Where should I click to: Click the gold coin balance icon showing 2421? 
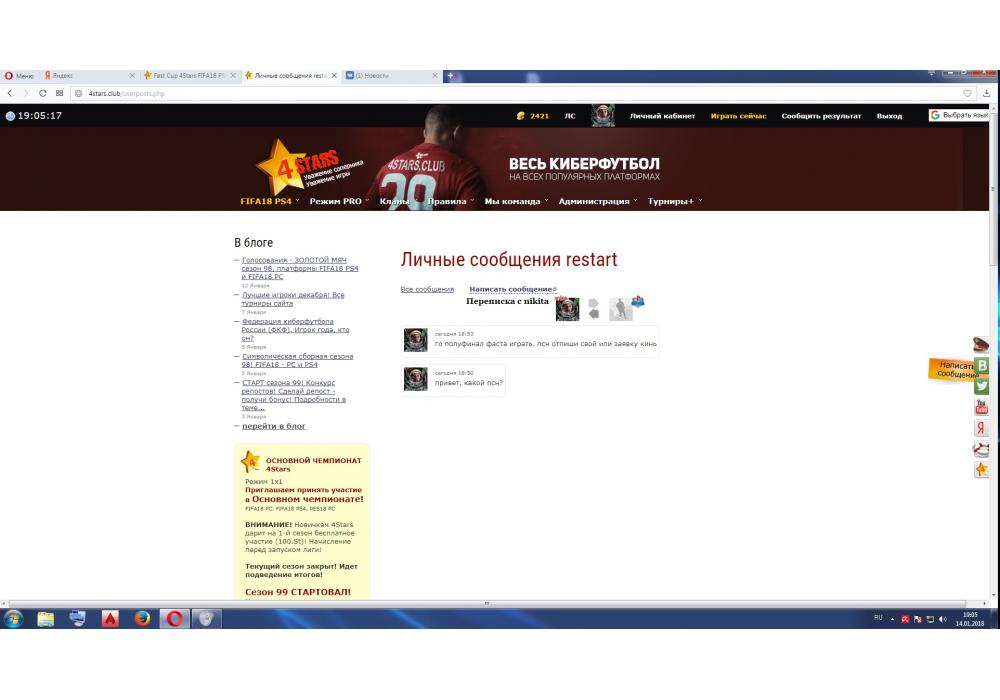(520, 116)
